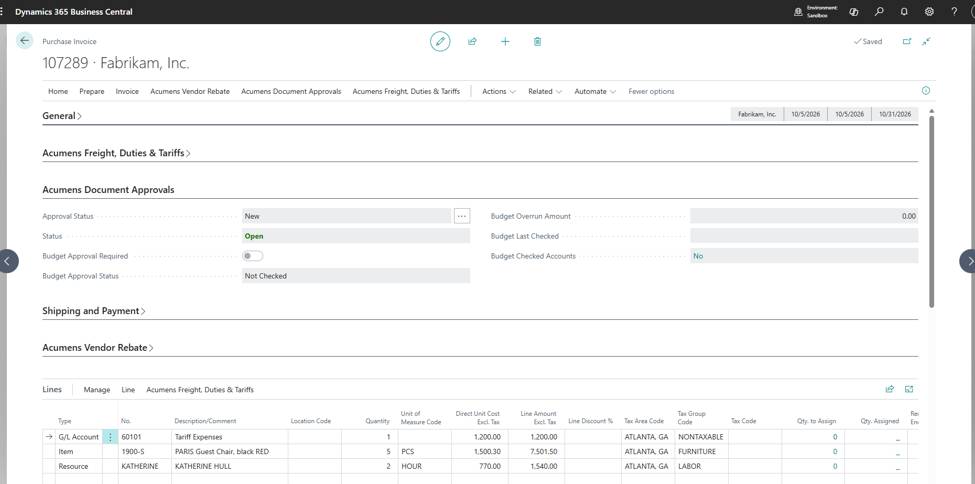Share the purchase invoice via share icon
Viewport: 975px width, 484px height.
tap(473, 42)
